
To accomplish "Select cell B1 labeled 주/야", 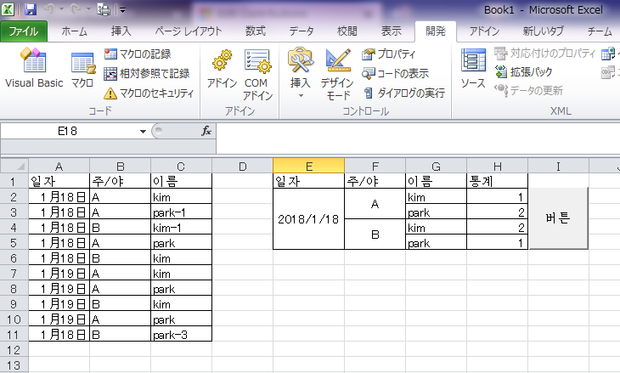I will pos(120,181).
